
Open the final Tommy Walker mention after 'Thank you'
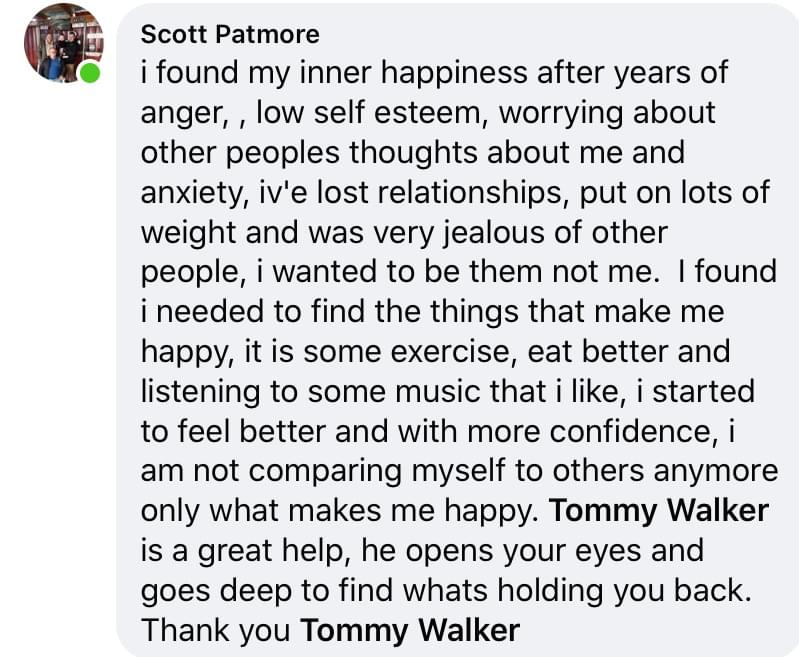point(410,630)
